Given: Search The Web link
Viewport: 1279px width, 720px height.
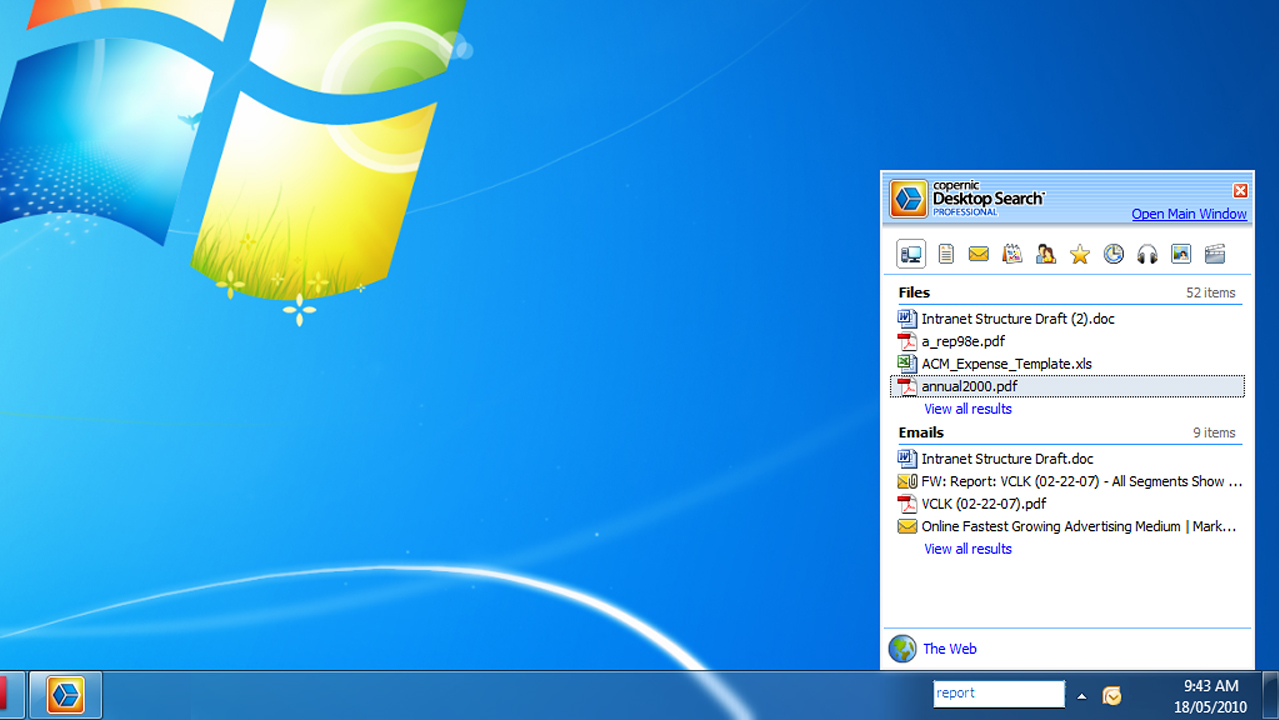Looking at the screenshot, I should 950,649.
